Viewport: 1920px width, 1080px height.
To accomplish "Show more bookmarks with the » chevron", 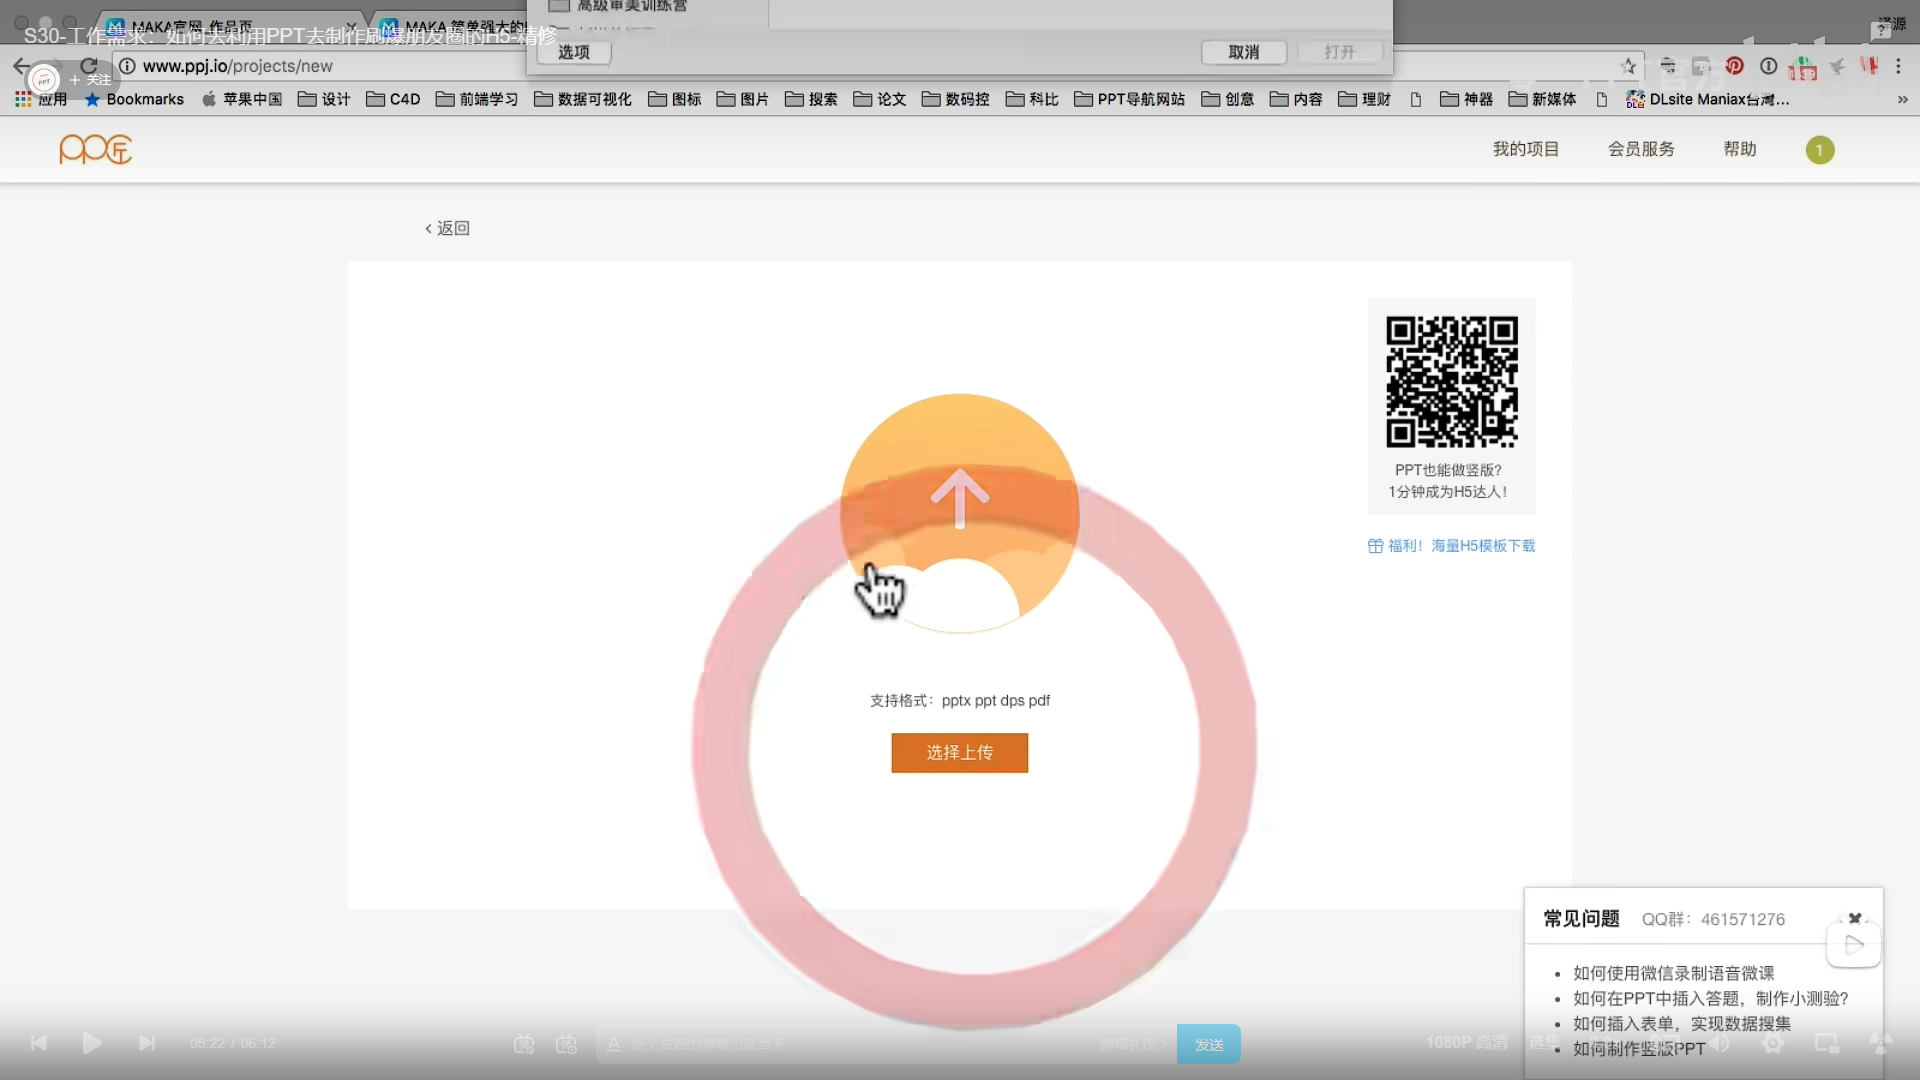I will [1902, 100].
